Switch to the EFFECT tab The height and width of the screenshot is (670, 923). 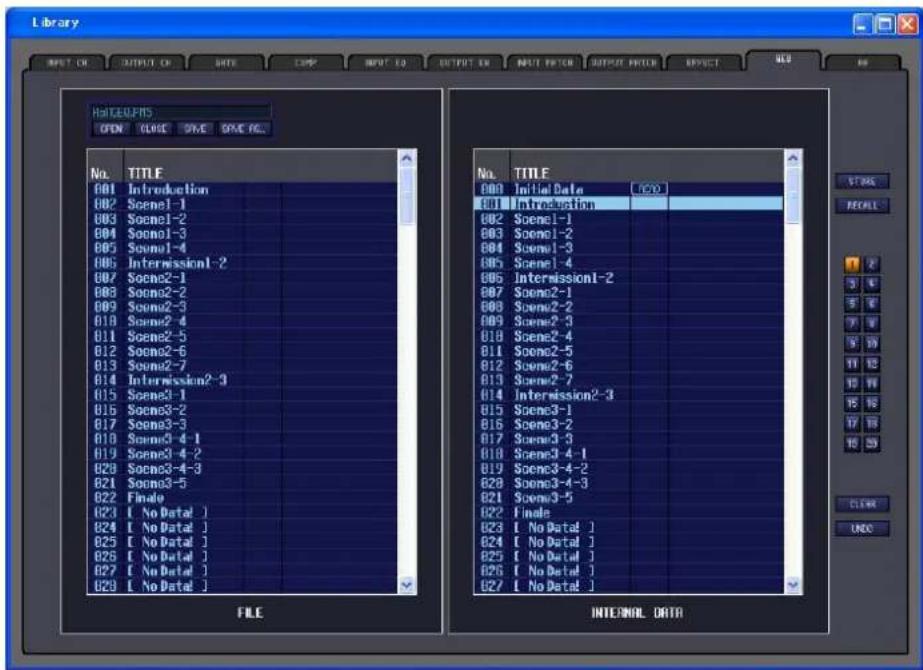pos(703,63)
